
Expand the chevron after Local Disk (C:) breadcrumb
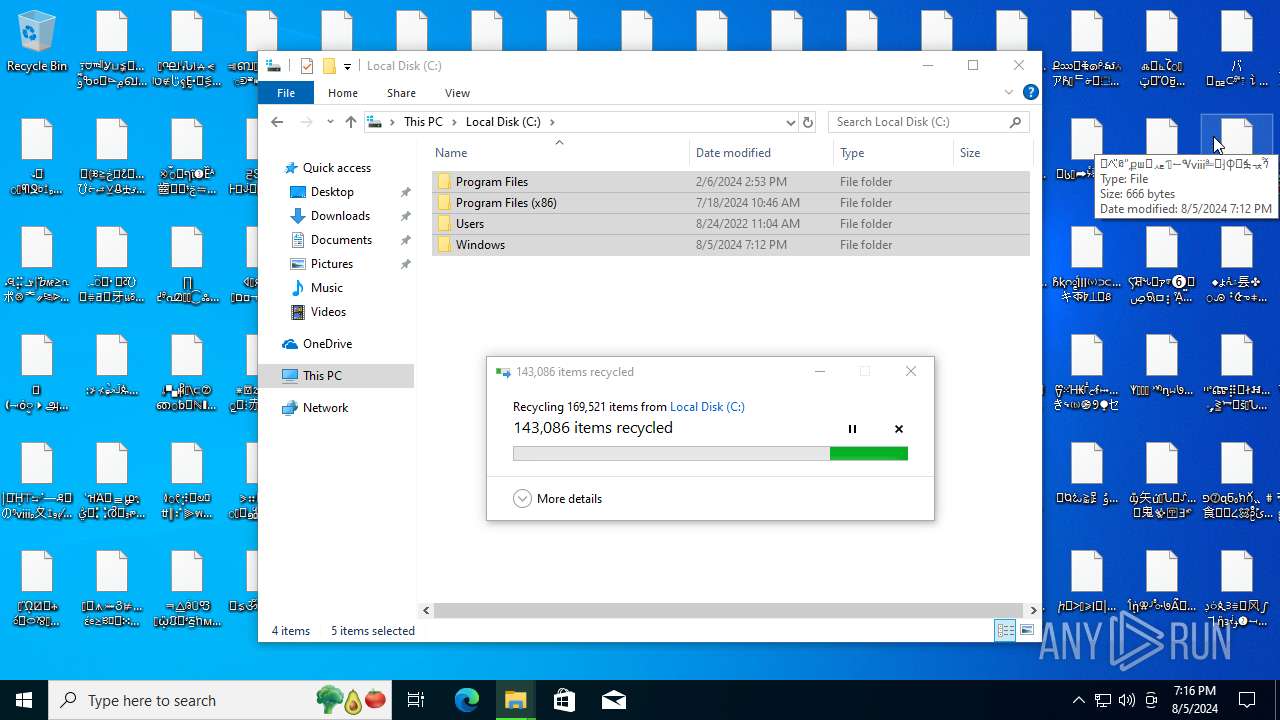[552, 122]
